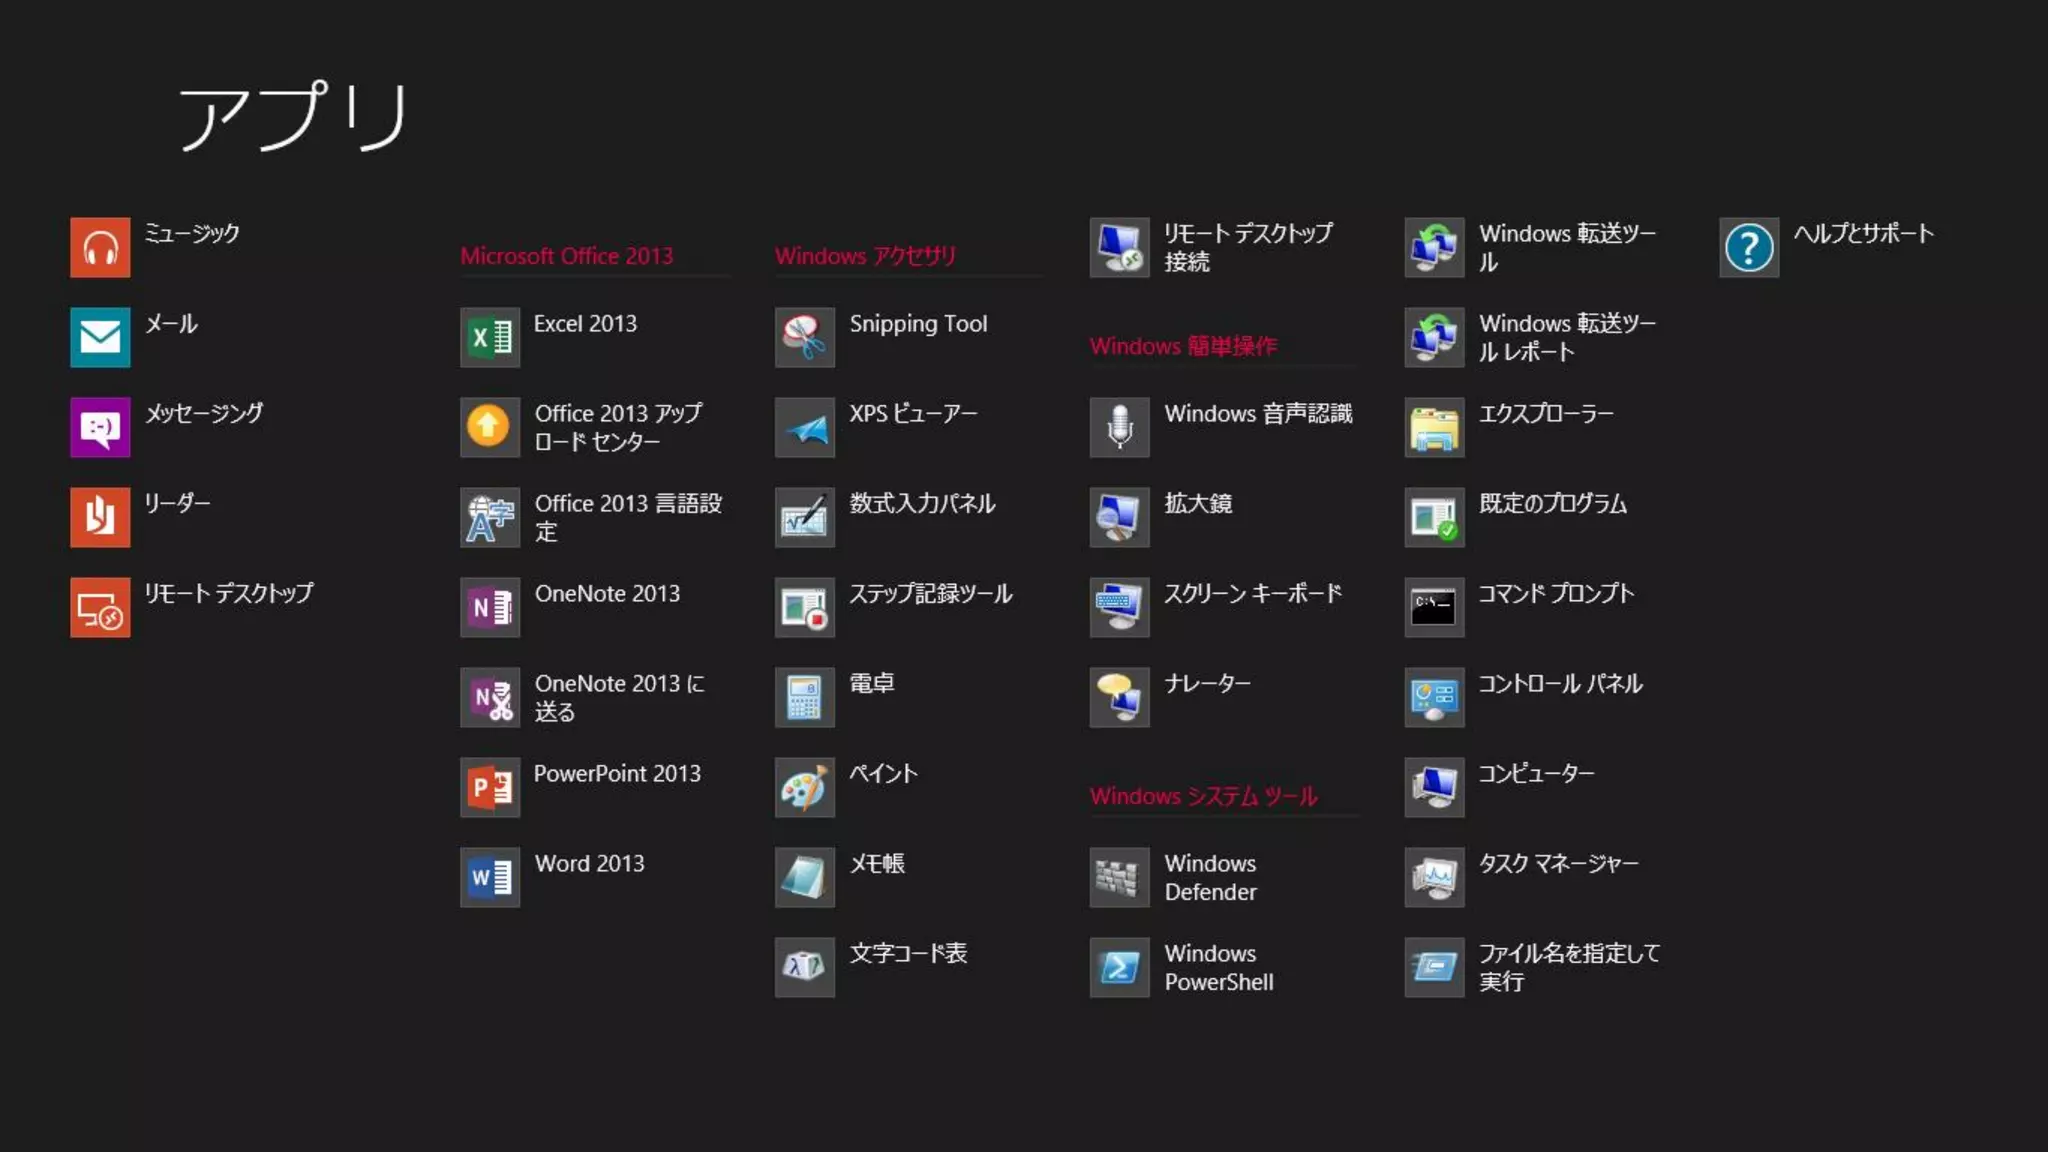Viewport: 2048px width, 1152px height.
Task: Open the 文字コード表 icon
Action: [805, 967]
